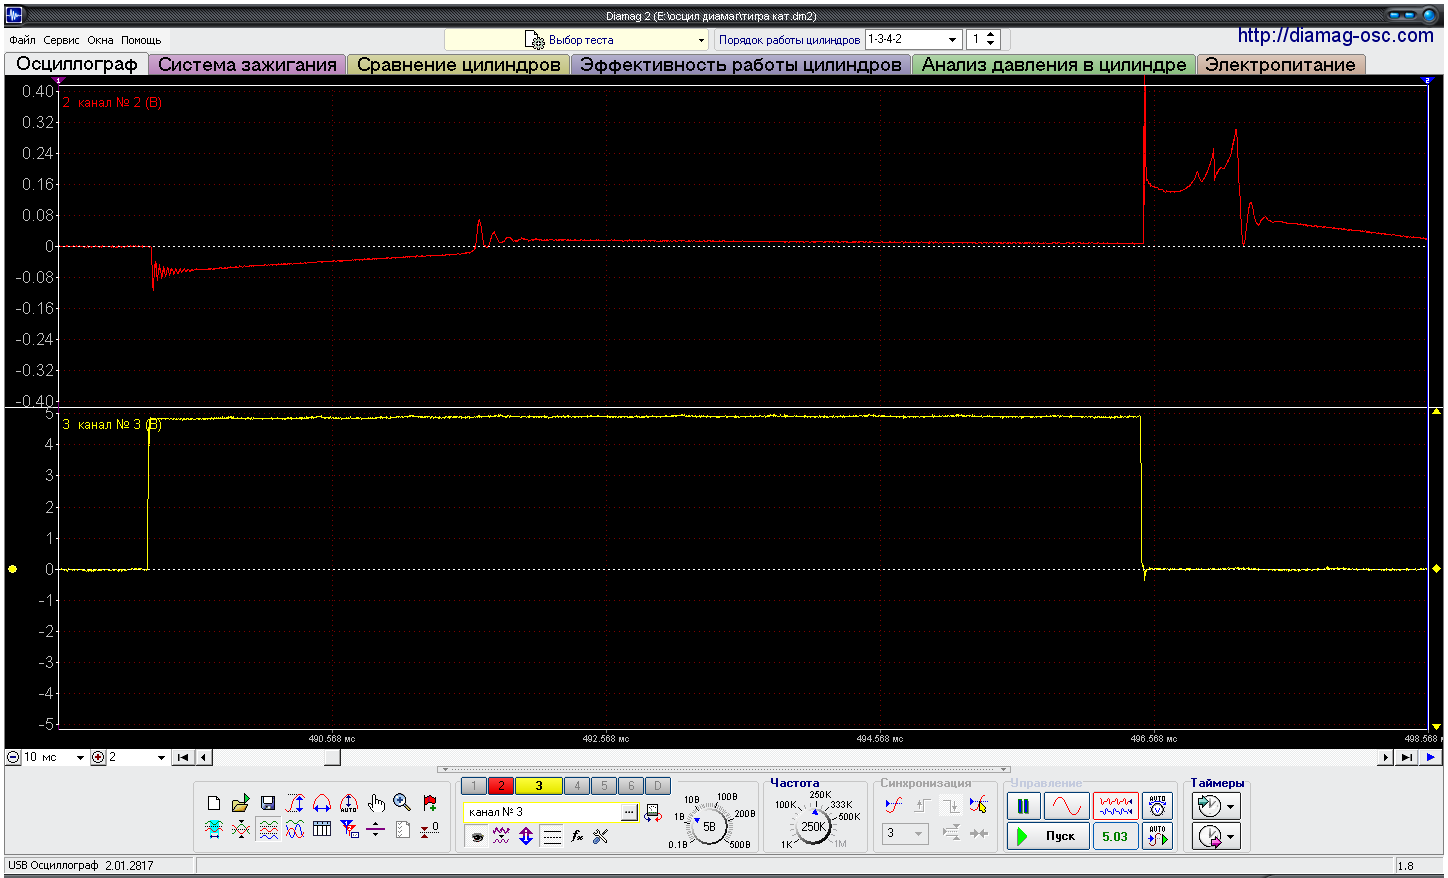
Task: Select channel 1 button
Action: coord(474,786)
